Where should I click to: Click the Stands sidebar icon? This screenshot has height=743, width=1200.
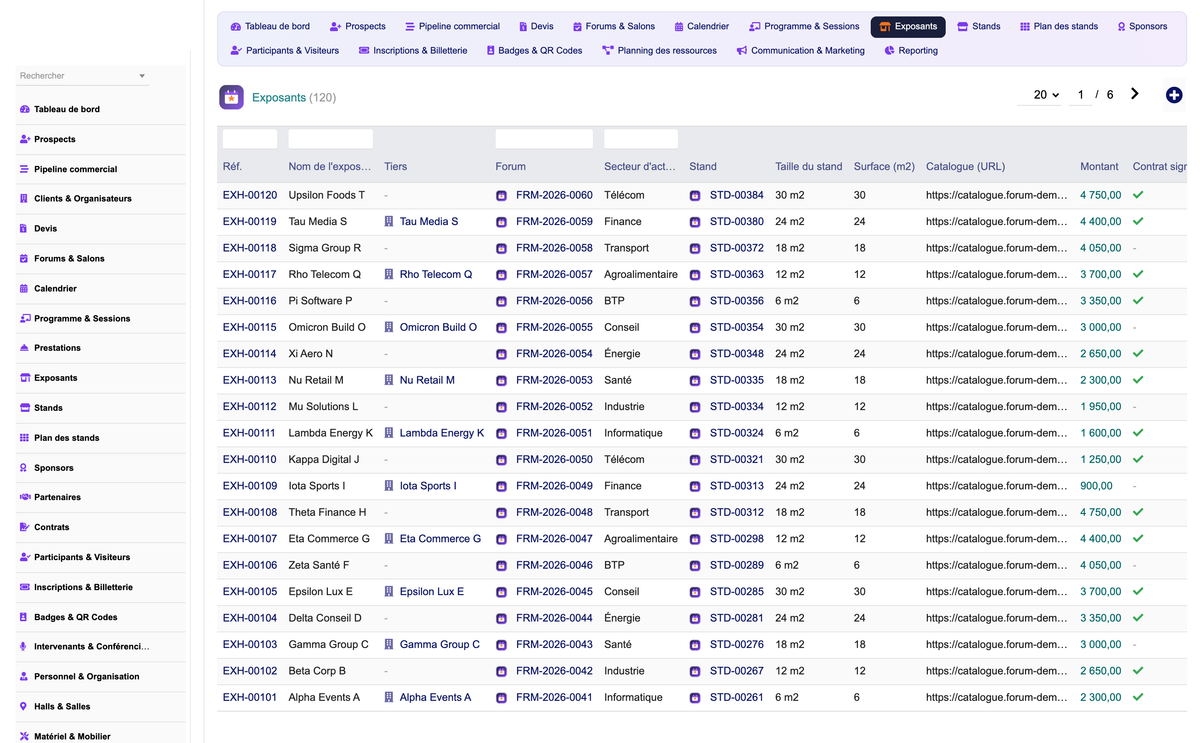coord(24,408)
